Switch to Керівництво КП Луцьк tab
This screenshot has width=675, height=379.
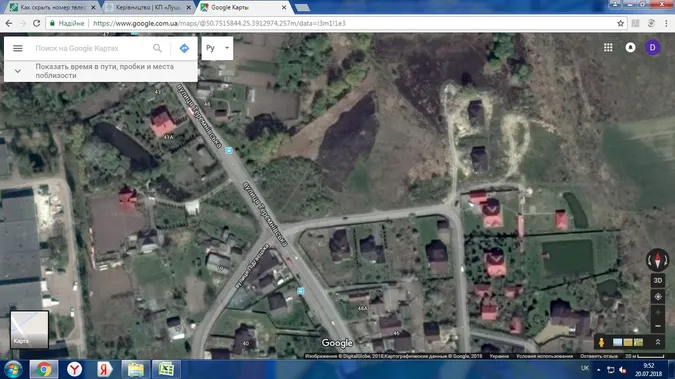click(x=149, y=7)
